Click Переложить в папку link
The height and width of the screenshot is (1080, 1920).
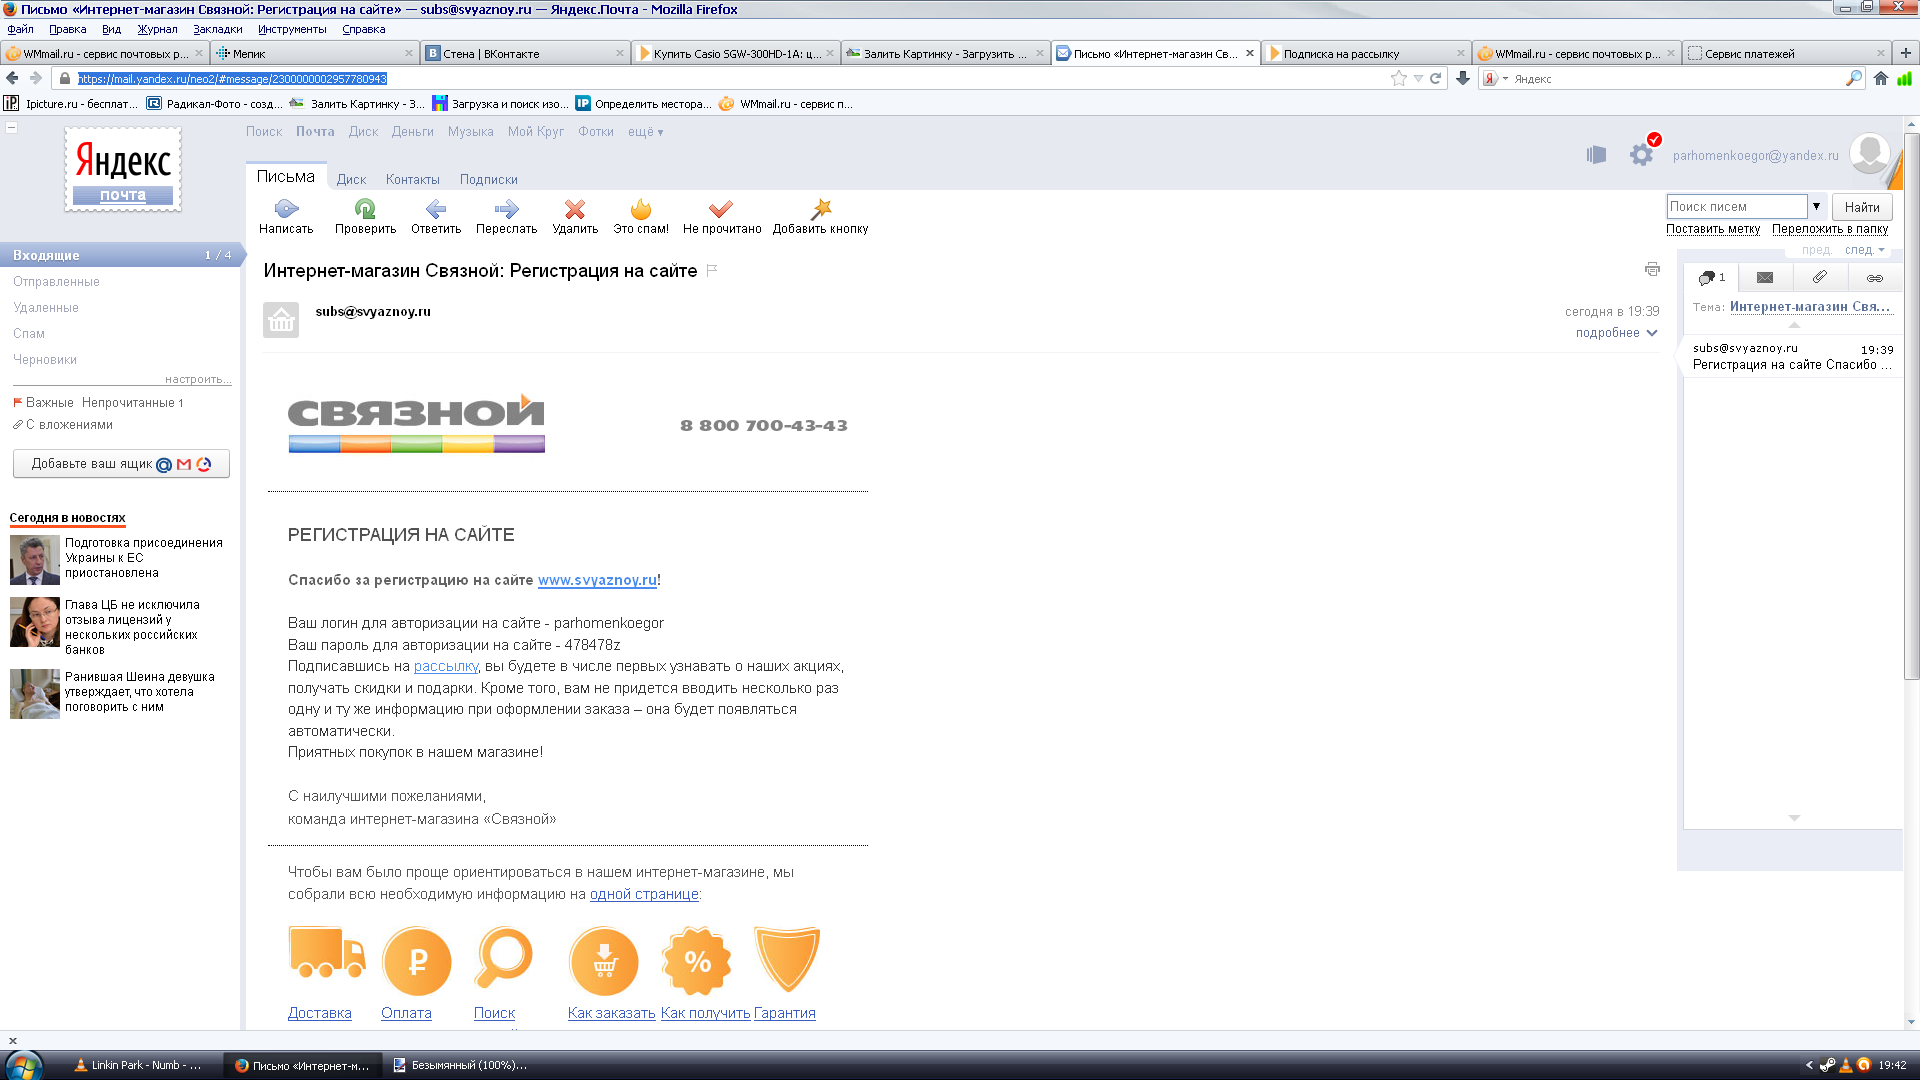1830,229
